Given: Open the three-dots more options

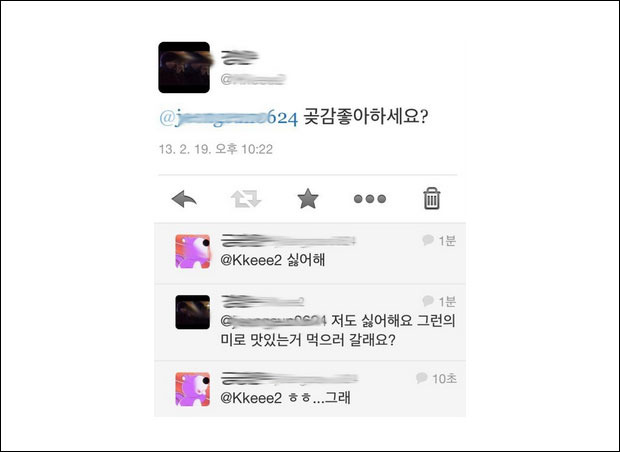Looking at the screenshot, I should tap(370, 199).
